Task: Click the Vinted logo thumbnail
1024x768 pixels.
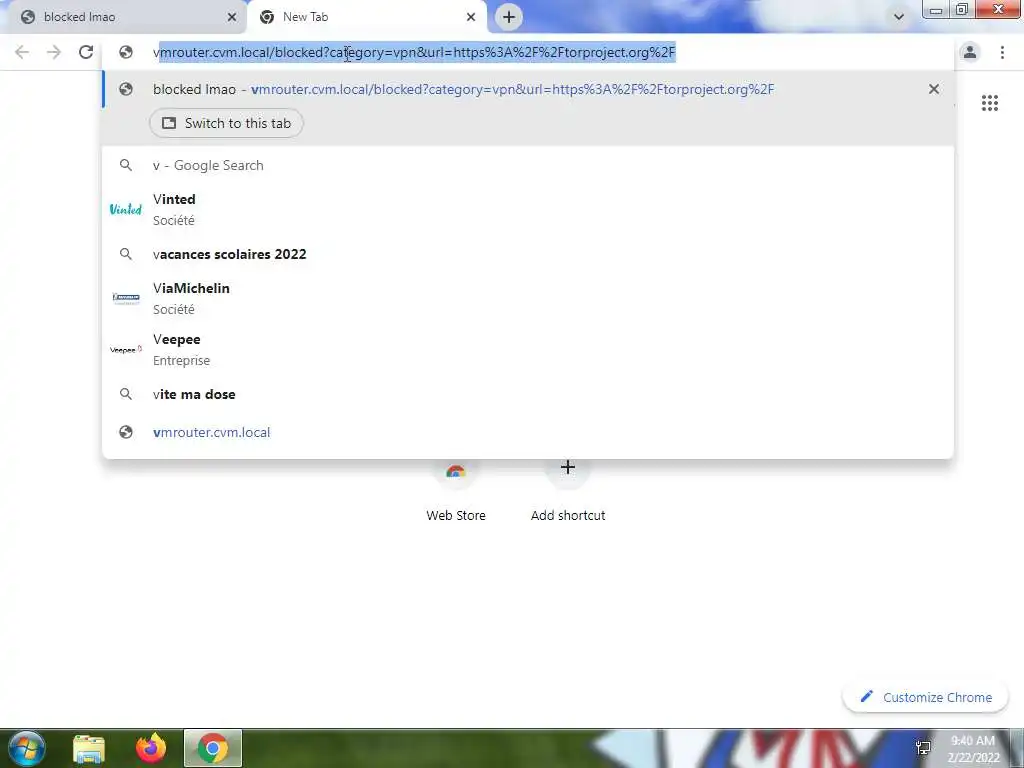Action: point(125,209)
